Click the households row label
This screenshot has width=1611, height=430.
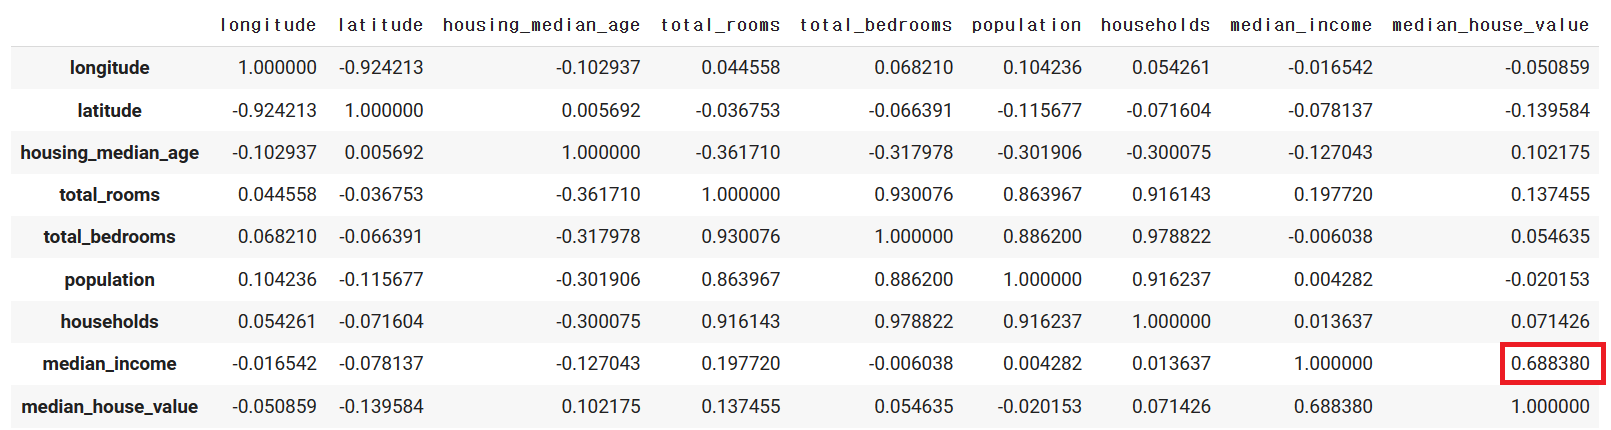point(109,322)
